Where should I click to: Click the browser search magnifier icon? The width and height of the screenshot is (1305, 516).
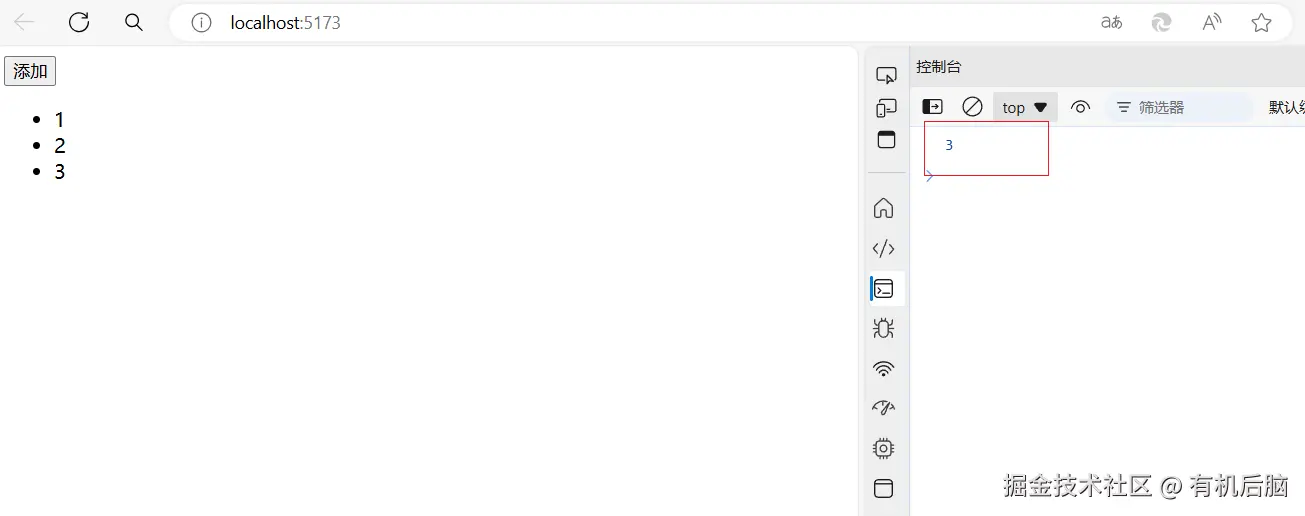[133, 22]
